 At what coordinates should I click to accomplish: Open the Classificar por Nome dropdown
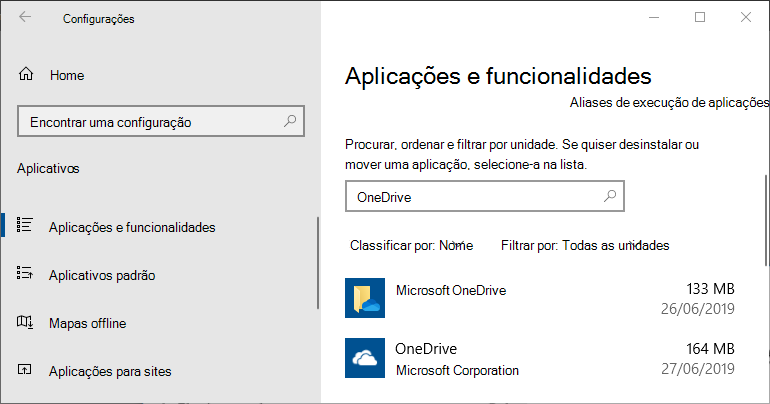pos(412,245)
